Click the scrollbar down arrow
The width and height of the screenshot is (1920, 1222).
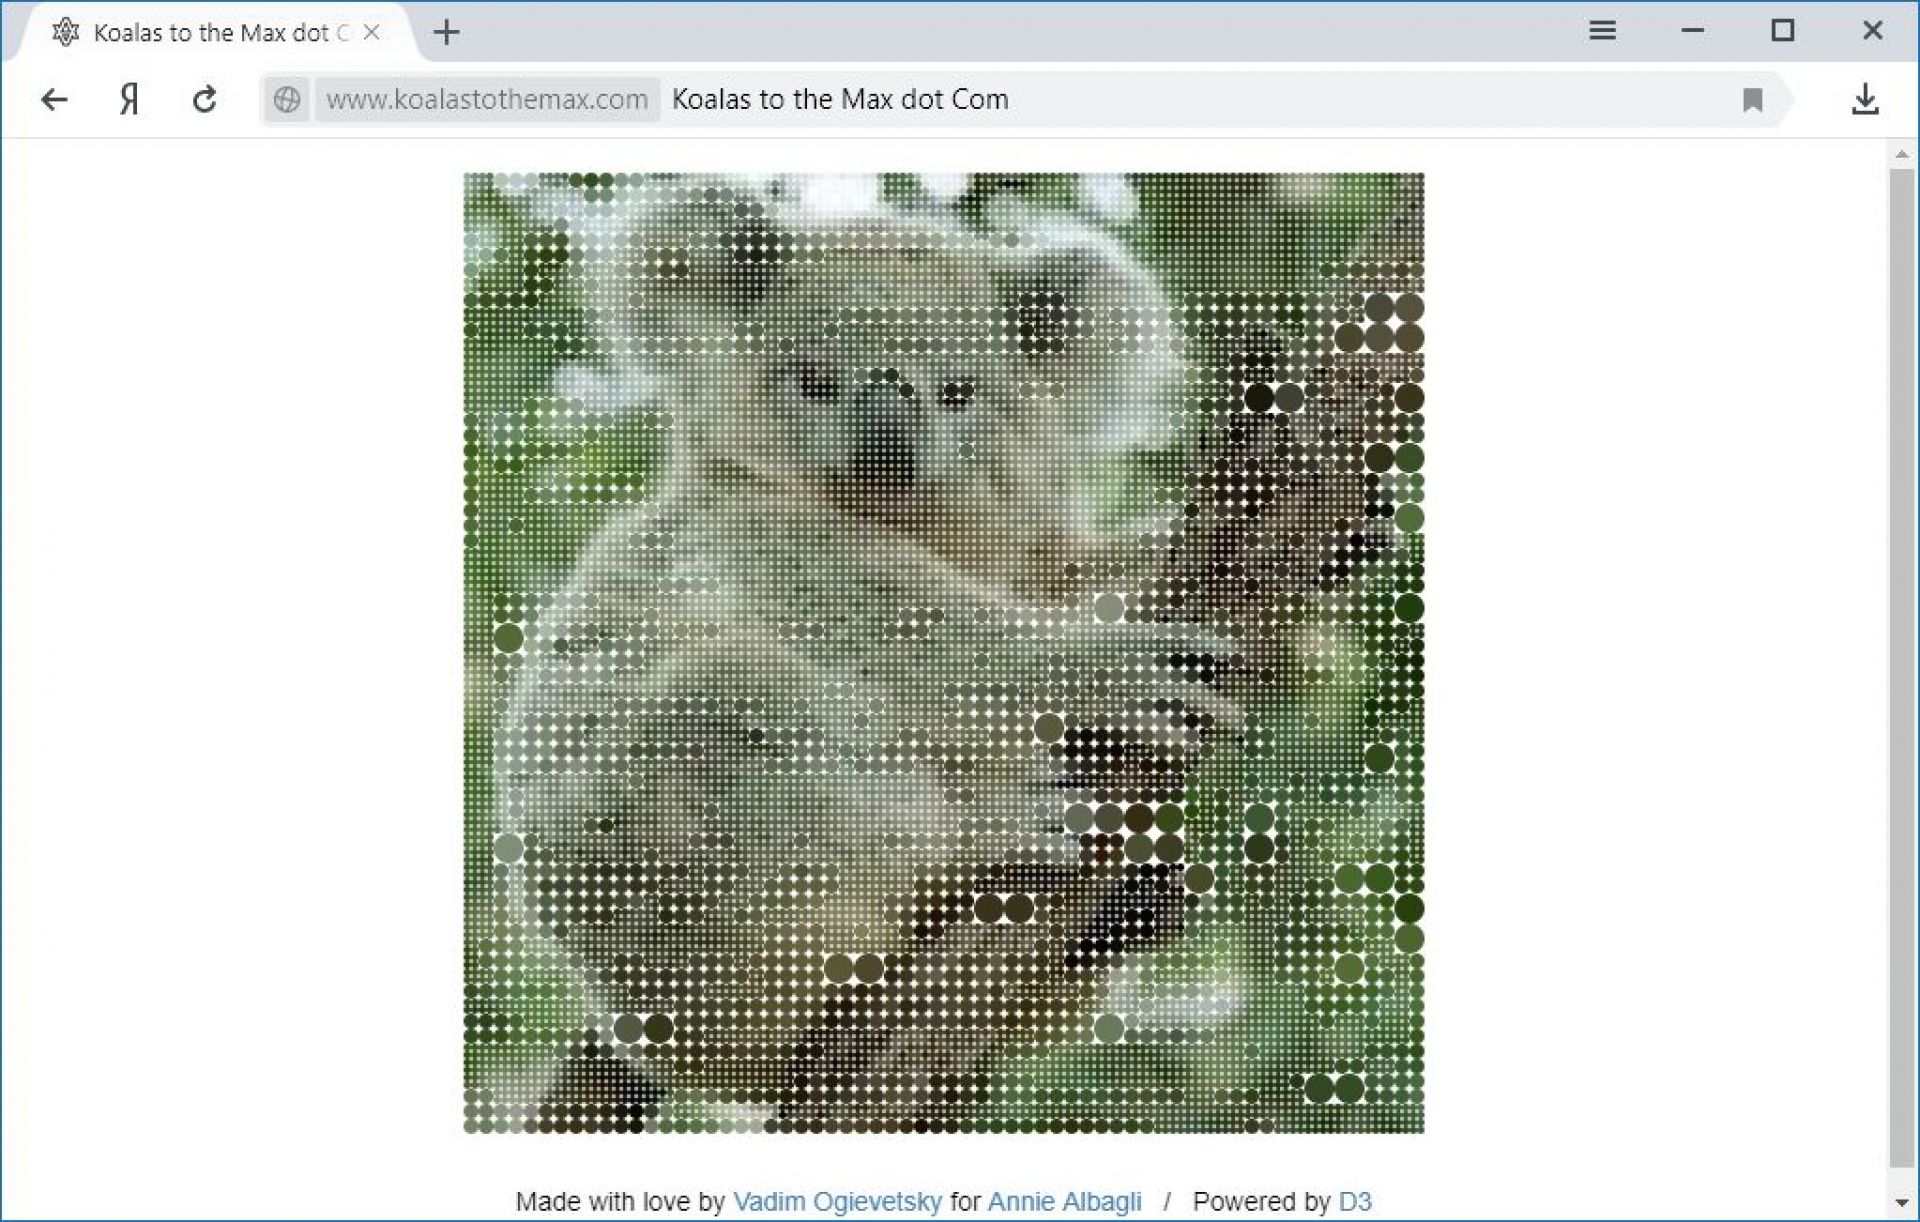[1901, 1203]
